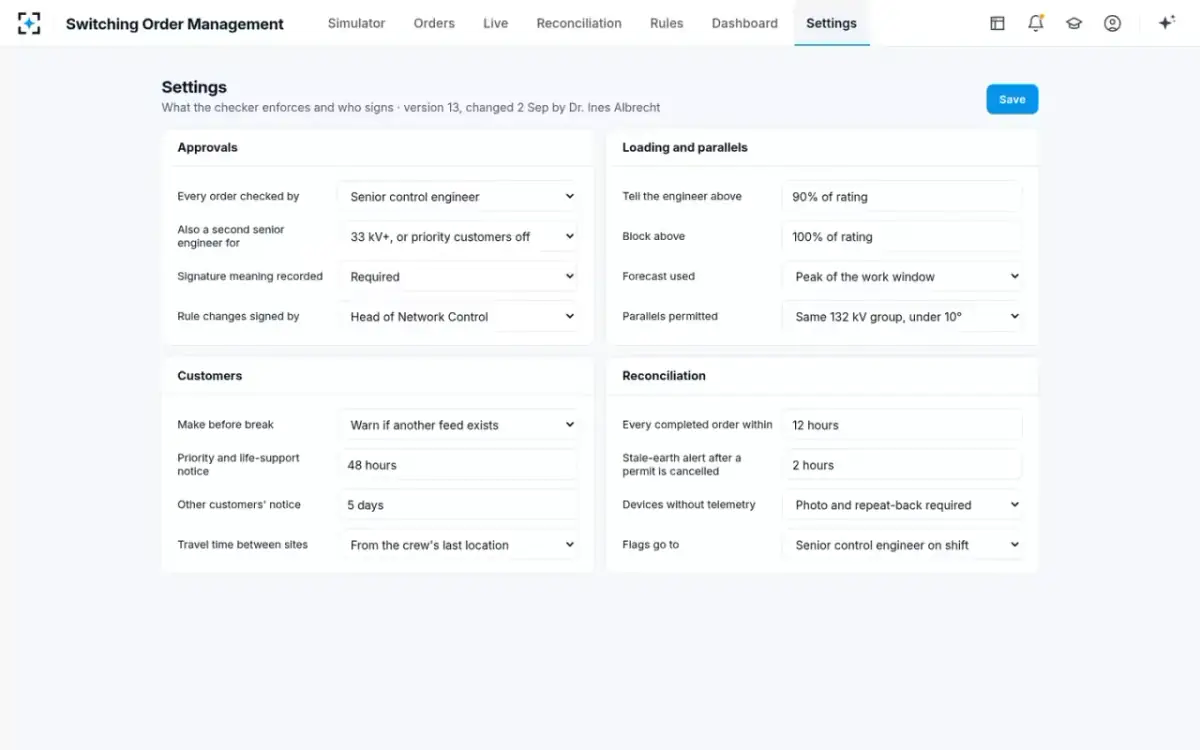This screenshot has width=1200, height=750.
Task: Switch to the Dashboard tab
Action: (x=745, y=23)
